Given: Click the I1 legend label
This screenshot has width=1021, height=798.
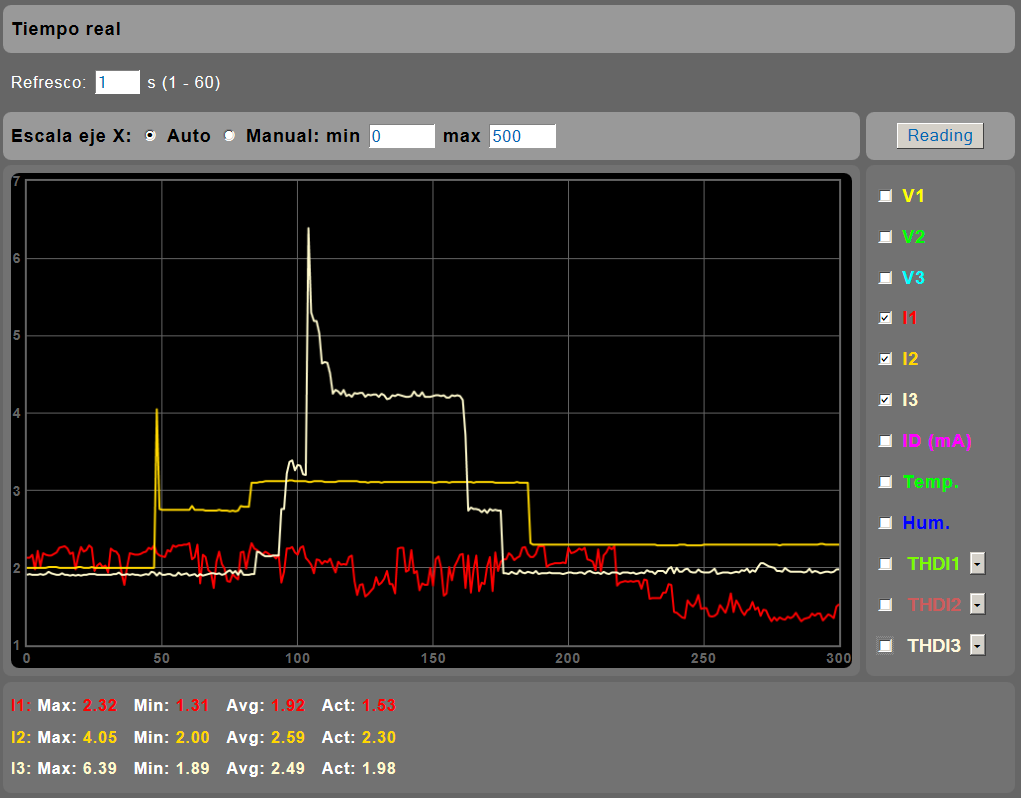Looking at the screenshot, I should point(910,318).
